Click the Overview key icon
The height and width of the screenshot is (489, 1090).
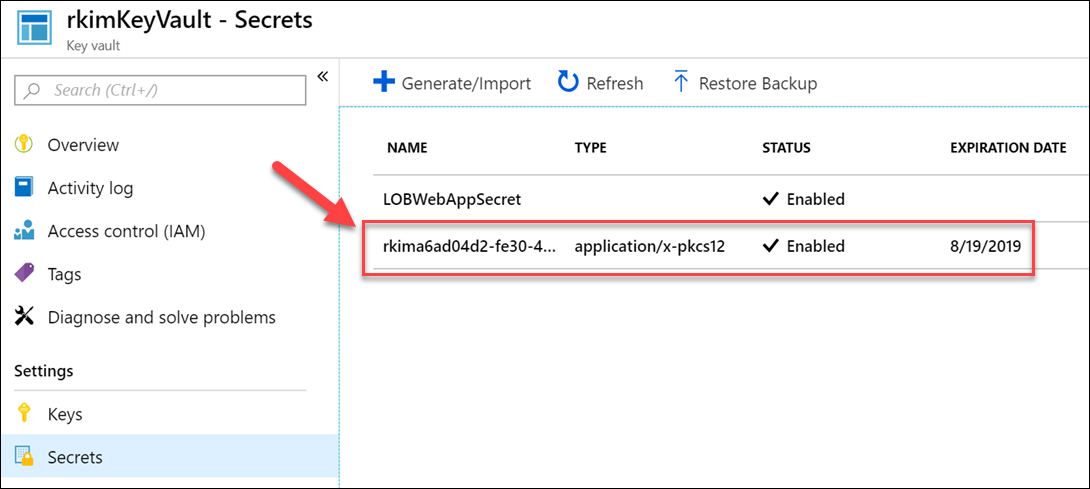(24, 145)
